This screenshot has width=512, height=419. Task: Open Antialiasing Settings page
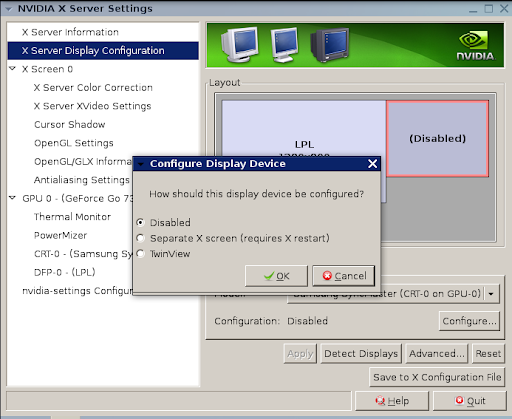pyautogui.click(x=82, y=180)
